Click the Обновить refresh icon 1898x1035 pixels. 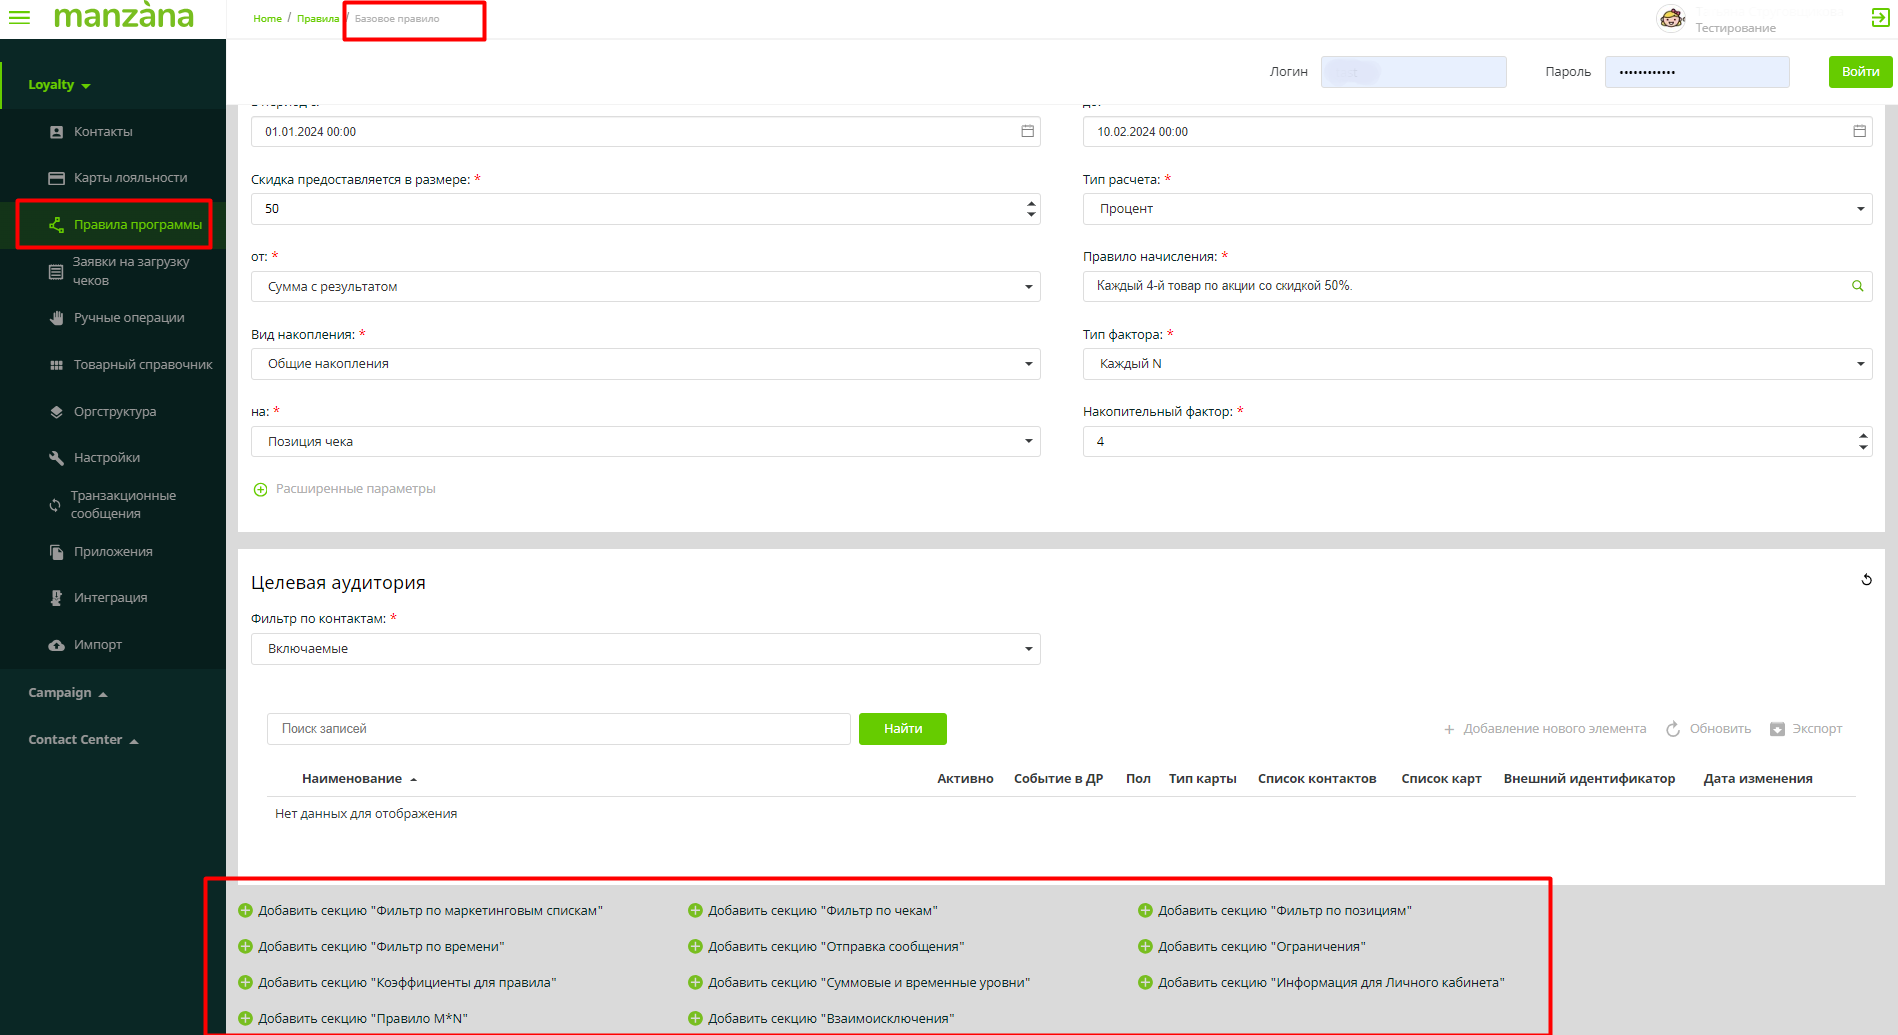[x=1673, y=729]
